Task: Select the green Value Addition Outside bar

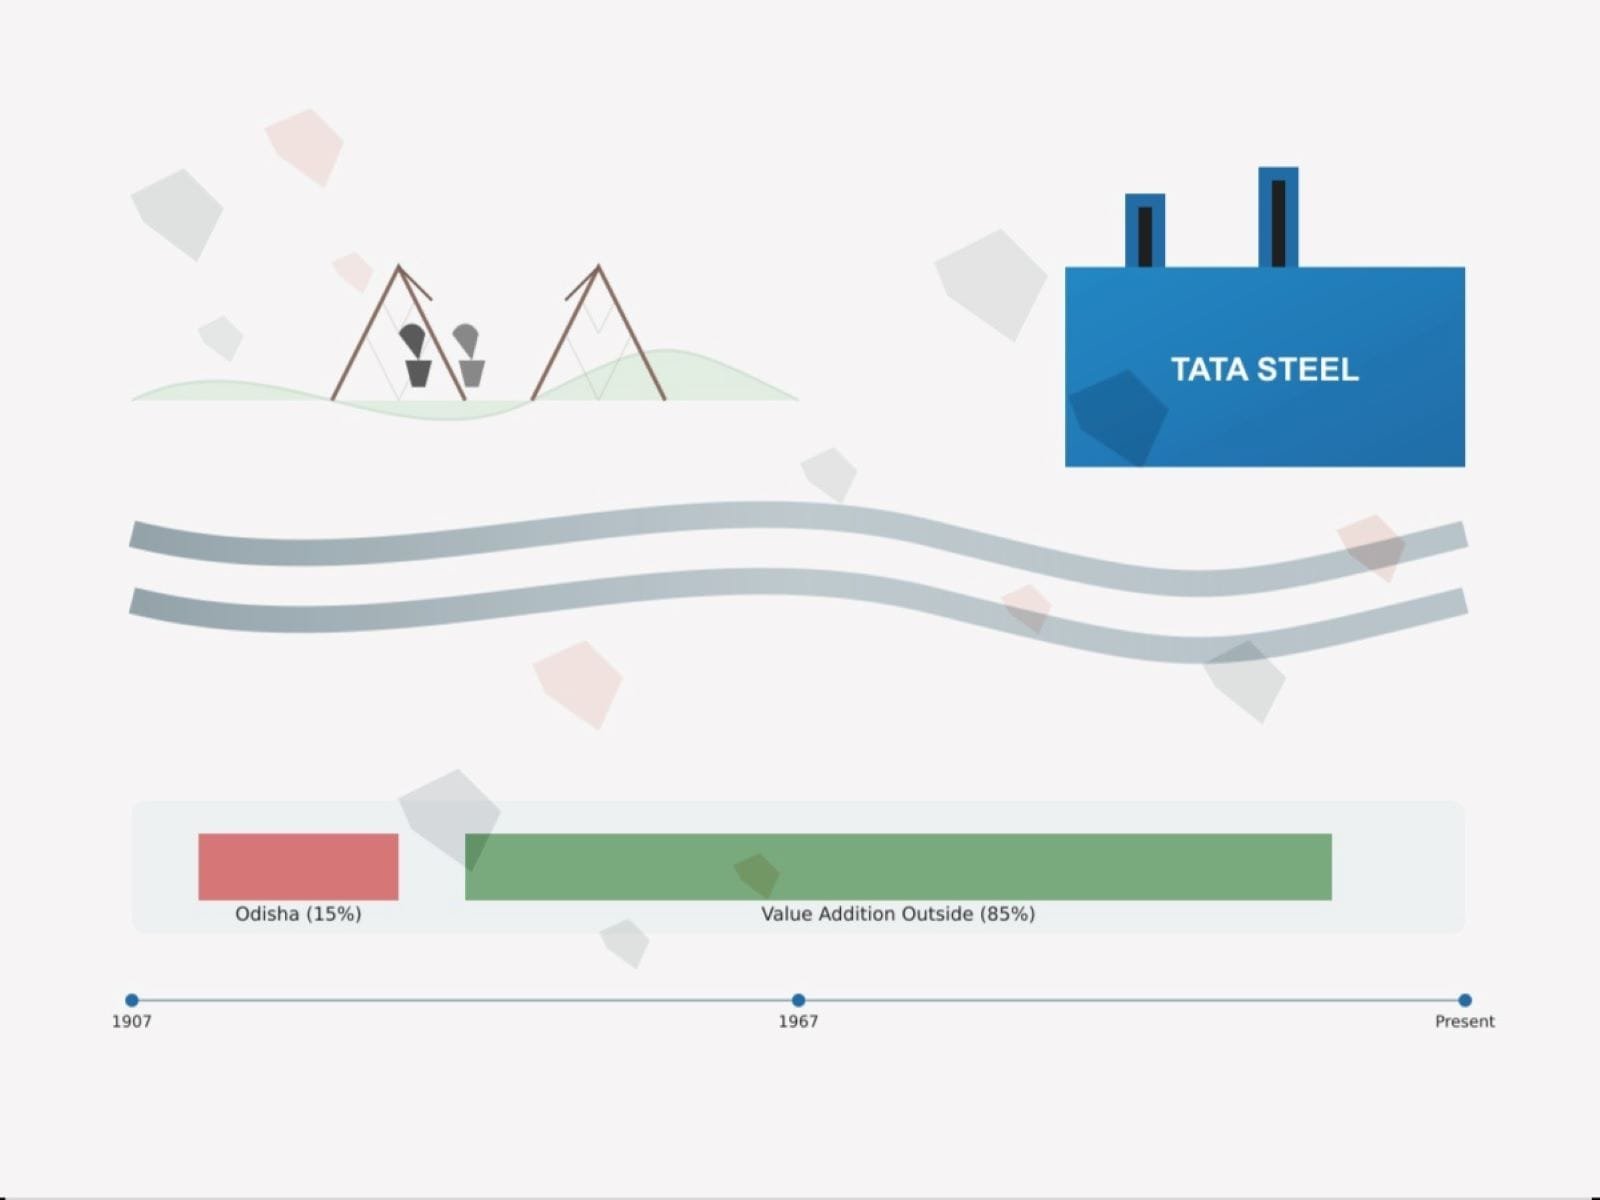Action: pos(898,867)
